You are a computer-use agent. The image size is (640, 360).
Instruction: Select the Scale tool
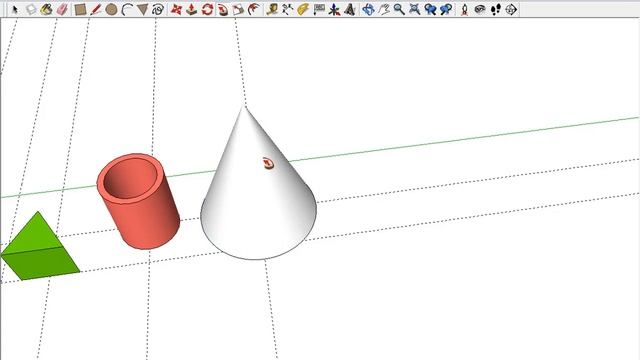coord(238,9)
